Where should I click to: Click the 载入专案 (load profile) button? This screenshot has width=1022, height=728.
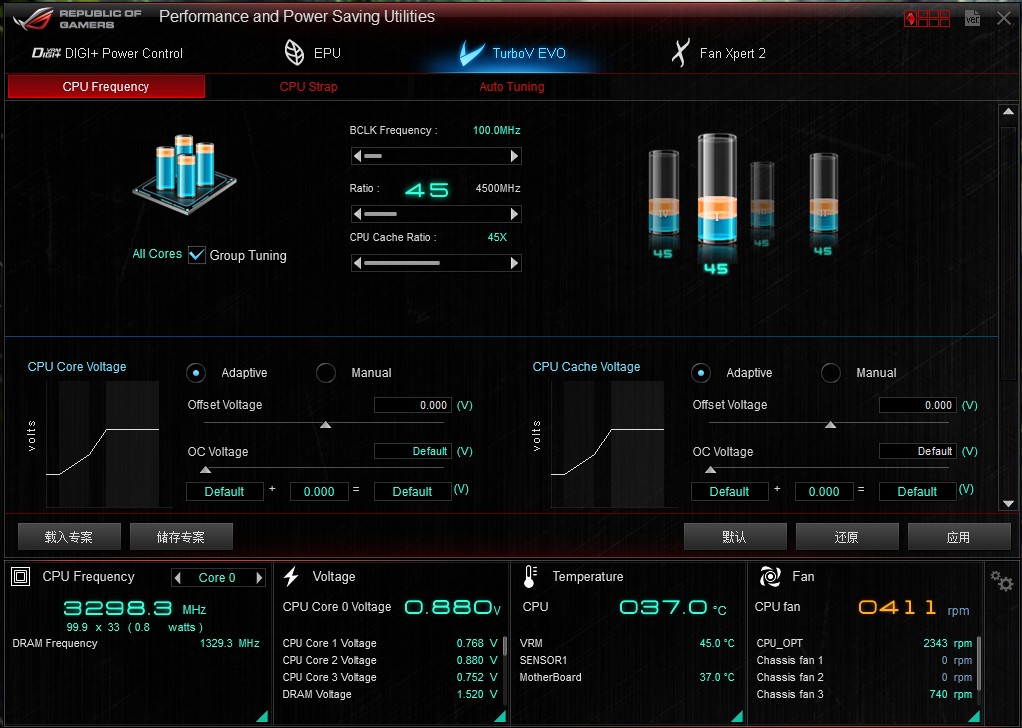[69, 537]
